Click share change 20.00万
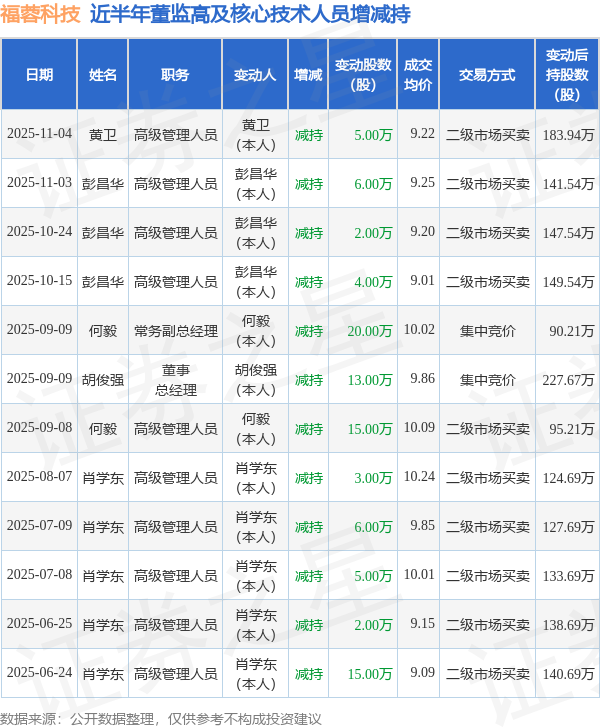The height and width of the screenshot is (728, 600). [x=370, y=331]
